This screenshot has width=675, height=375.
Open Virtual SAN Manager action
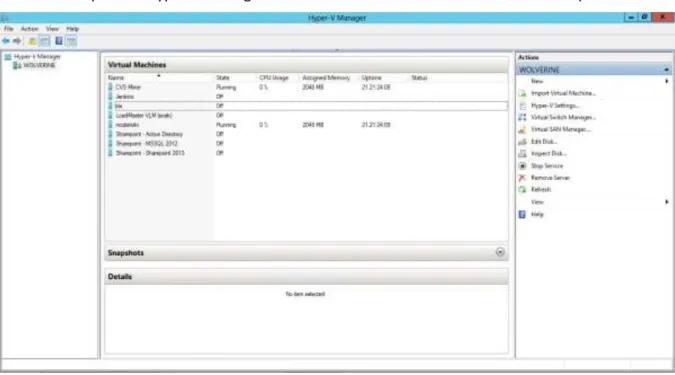[x=560, y=130]
